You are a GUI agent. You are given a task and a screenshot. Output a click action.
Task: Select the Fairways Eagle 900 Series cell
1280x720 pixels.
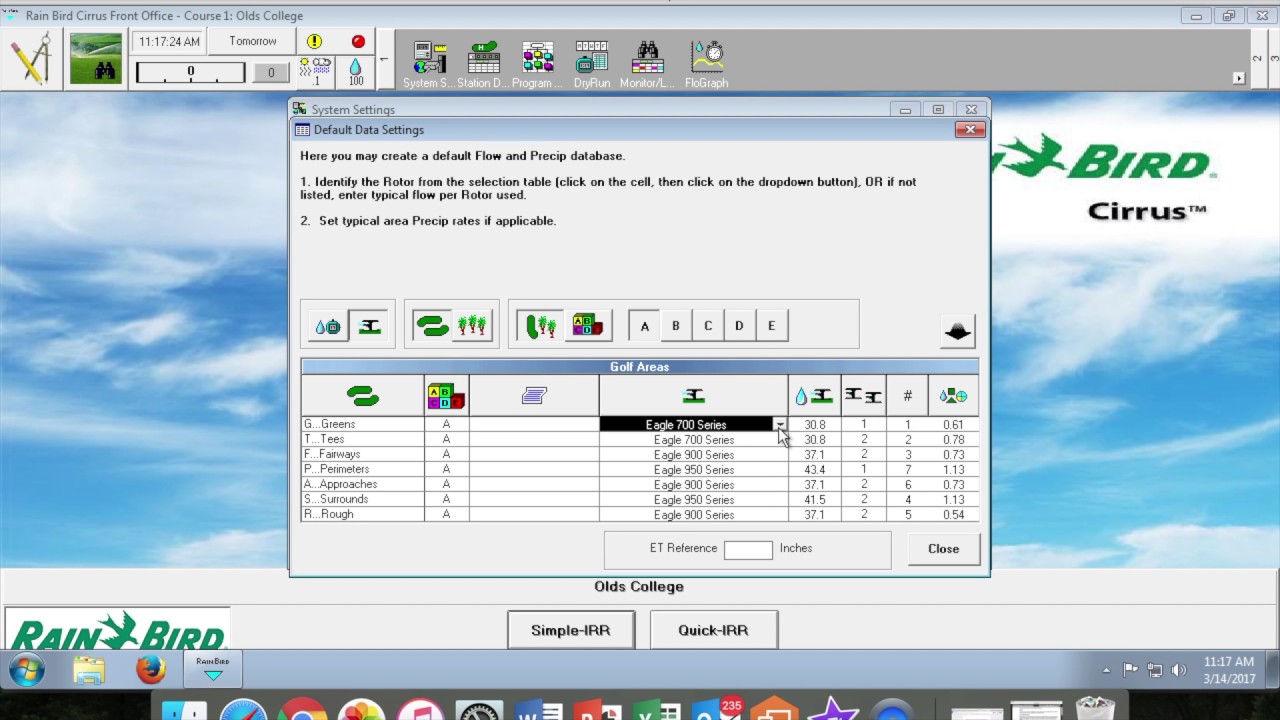(x=693, y=455)
